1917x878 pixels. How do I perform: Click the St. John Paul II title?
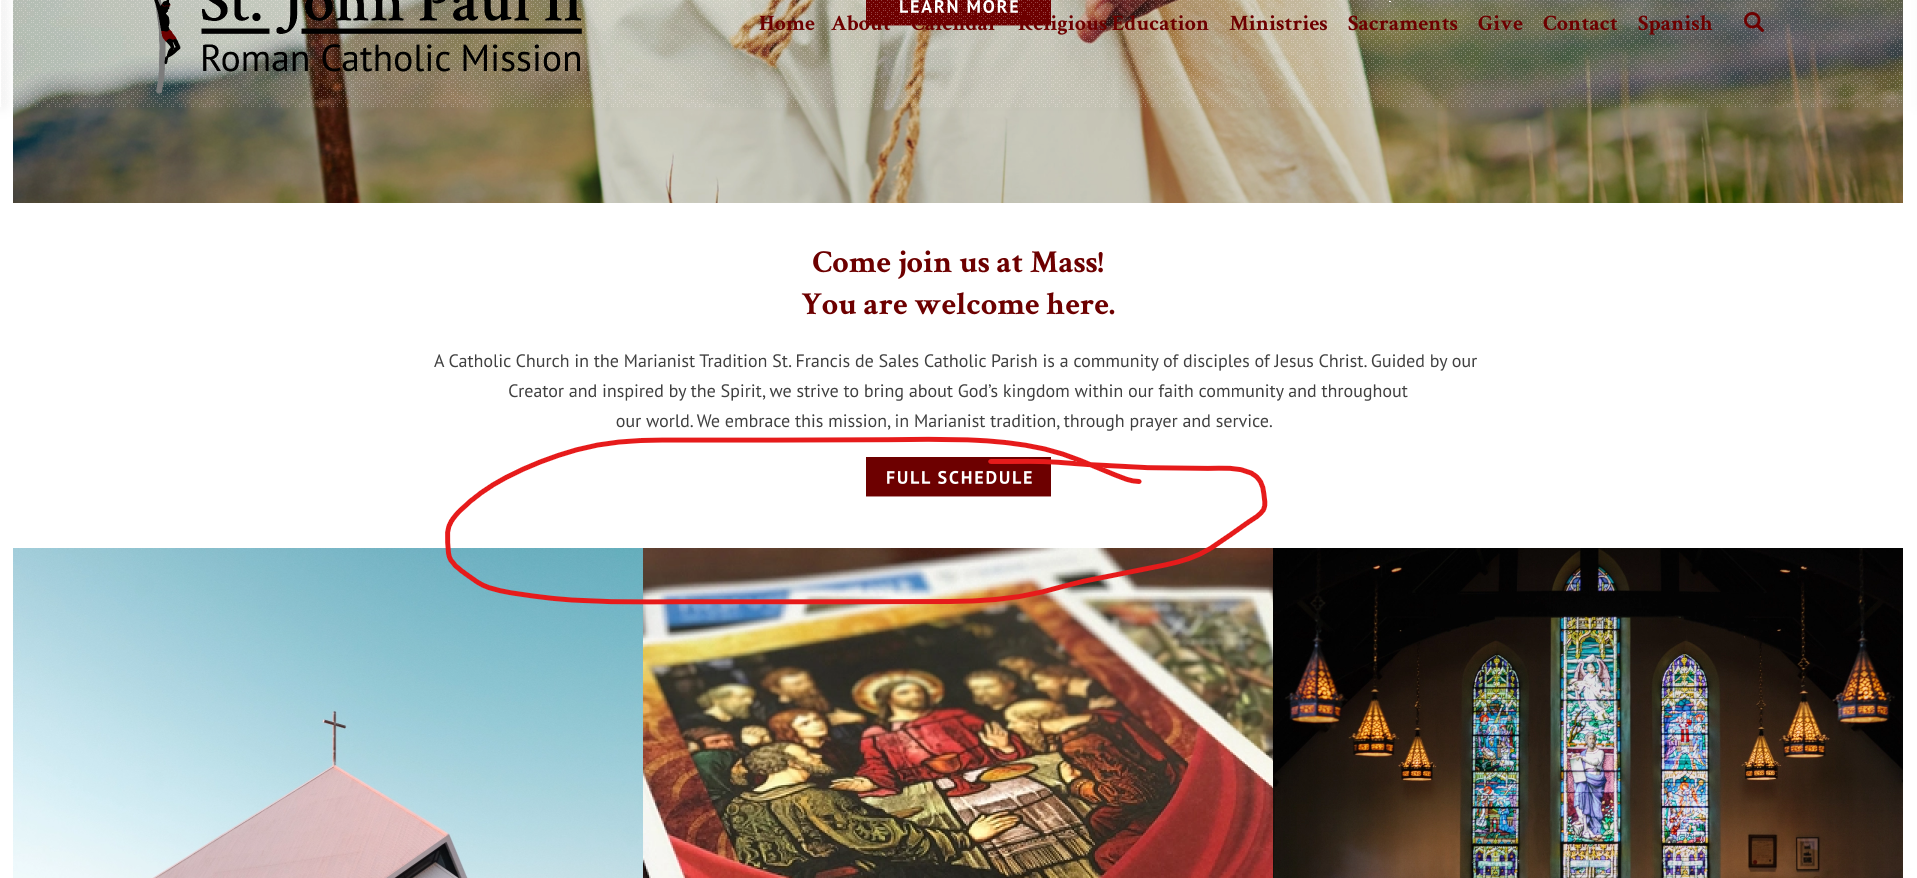click(x=391, y=14)
